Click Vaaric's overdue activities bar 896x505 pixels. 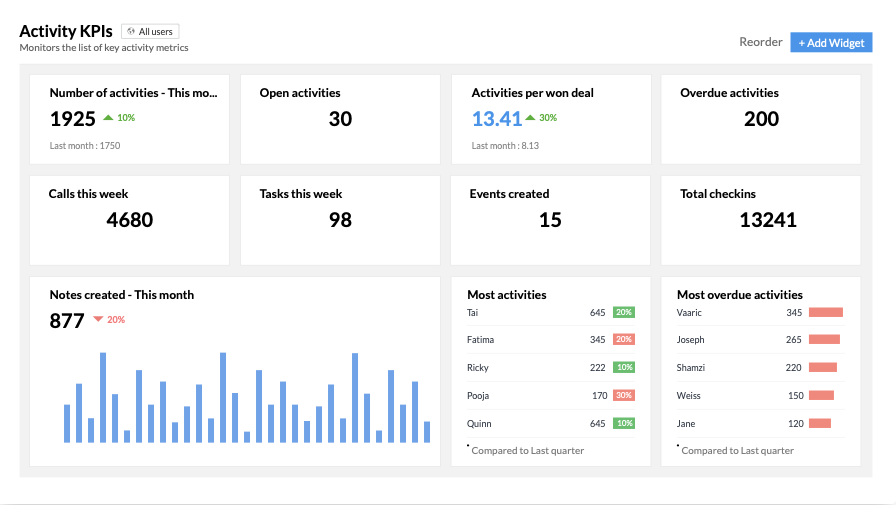(x=826, y=313)
